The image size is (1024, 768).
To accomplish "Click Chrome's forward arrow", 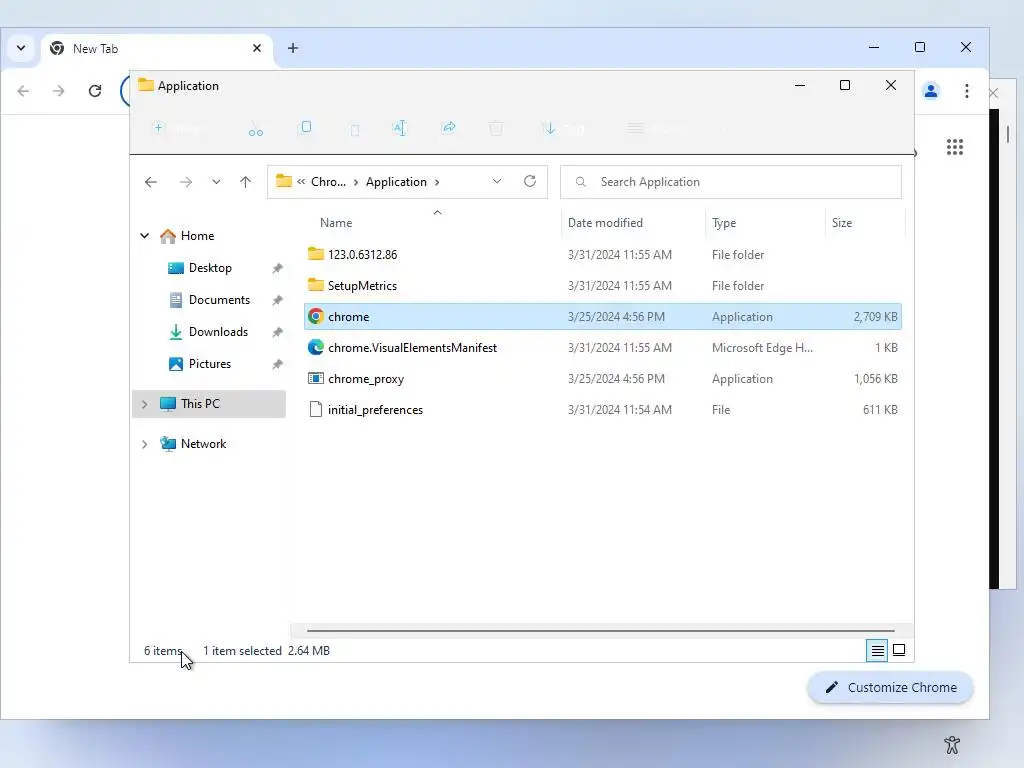I will 59,91.
